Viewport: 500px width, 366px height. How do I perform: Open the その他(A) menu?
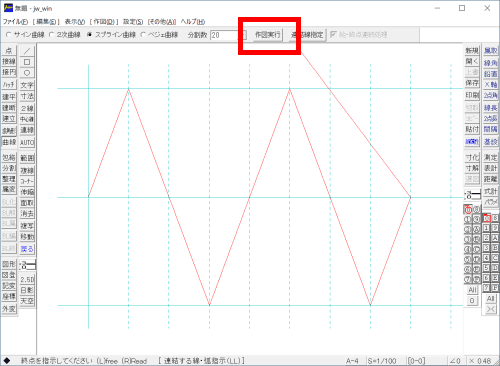pyautogui.click(x=162, y=22)
